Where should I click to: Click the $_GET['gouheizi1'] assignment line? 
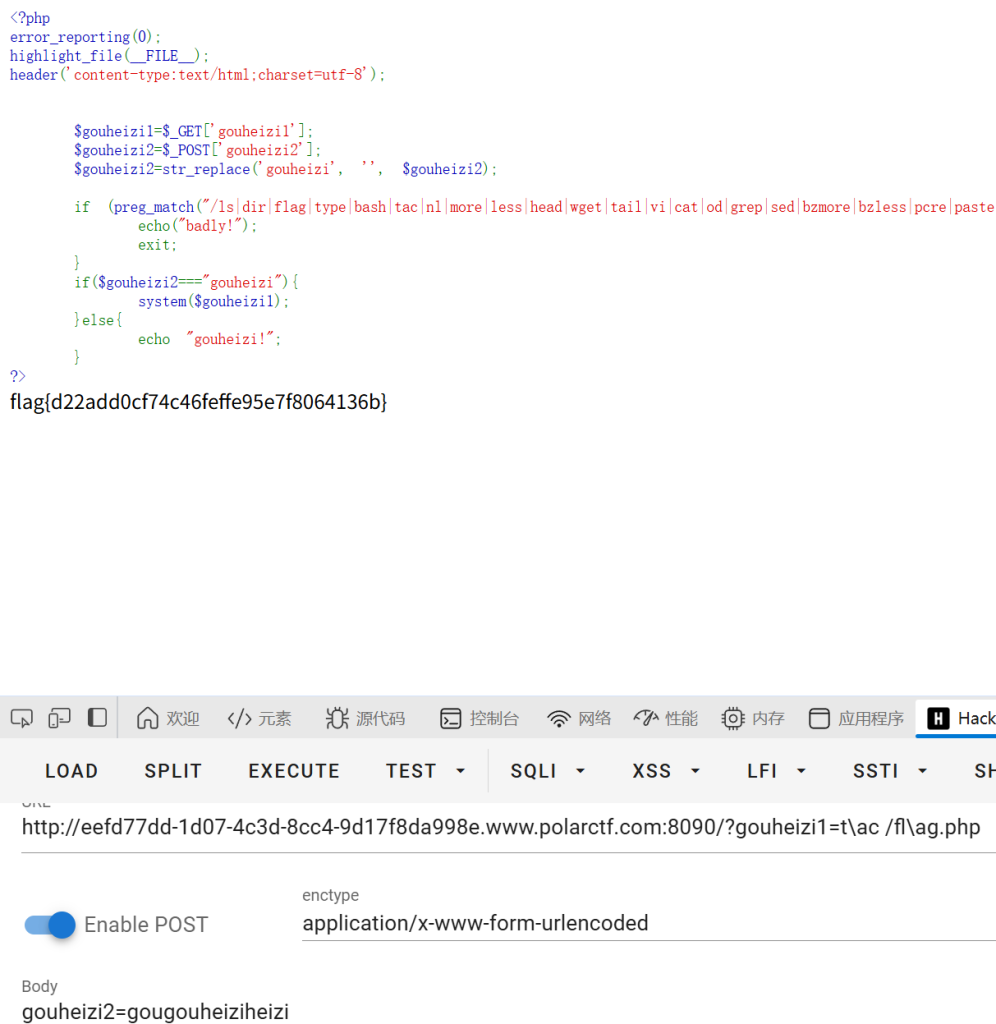coord(193,131)
